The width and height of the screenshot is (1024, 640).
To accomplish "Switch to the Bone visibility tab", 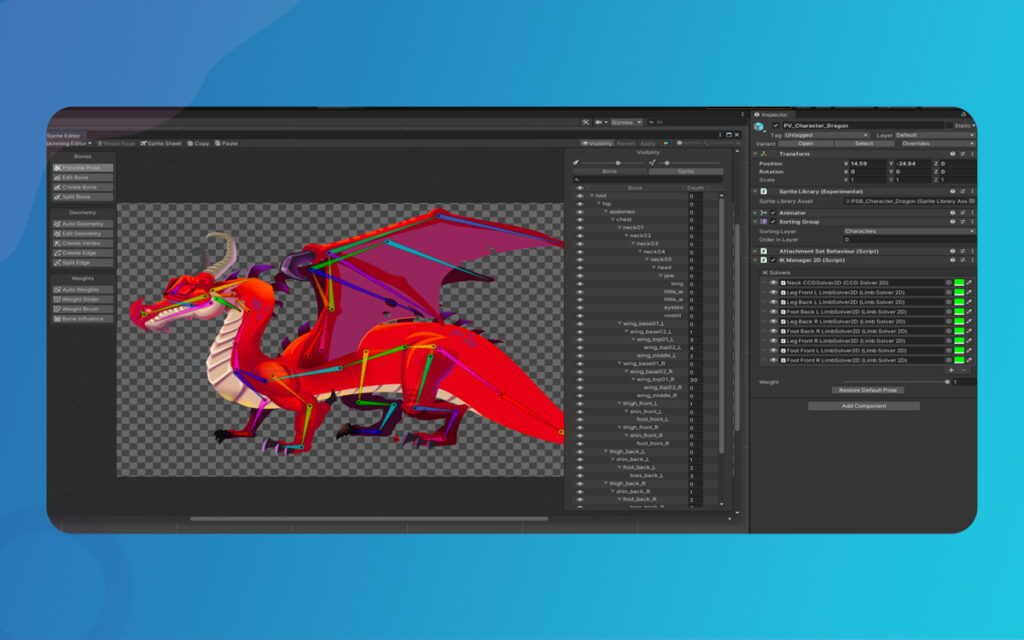I will pyautogui.click(x=609, y=171).
